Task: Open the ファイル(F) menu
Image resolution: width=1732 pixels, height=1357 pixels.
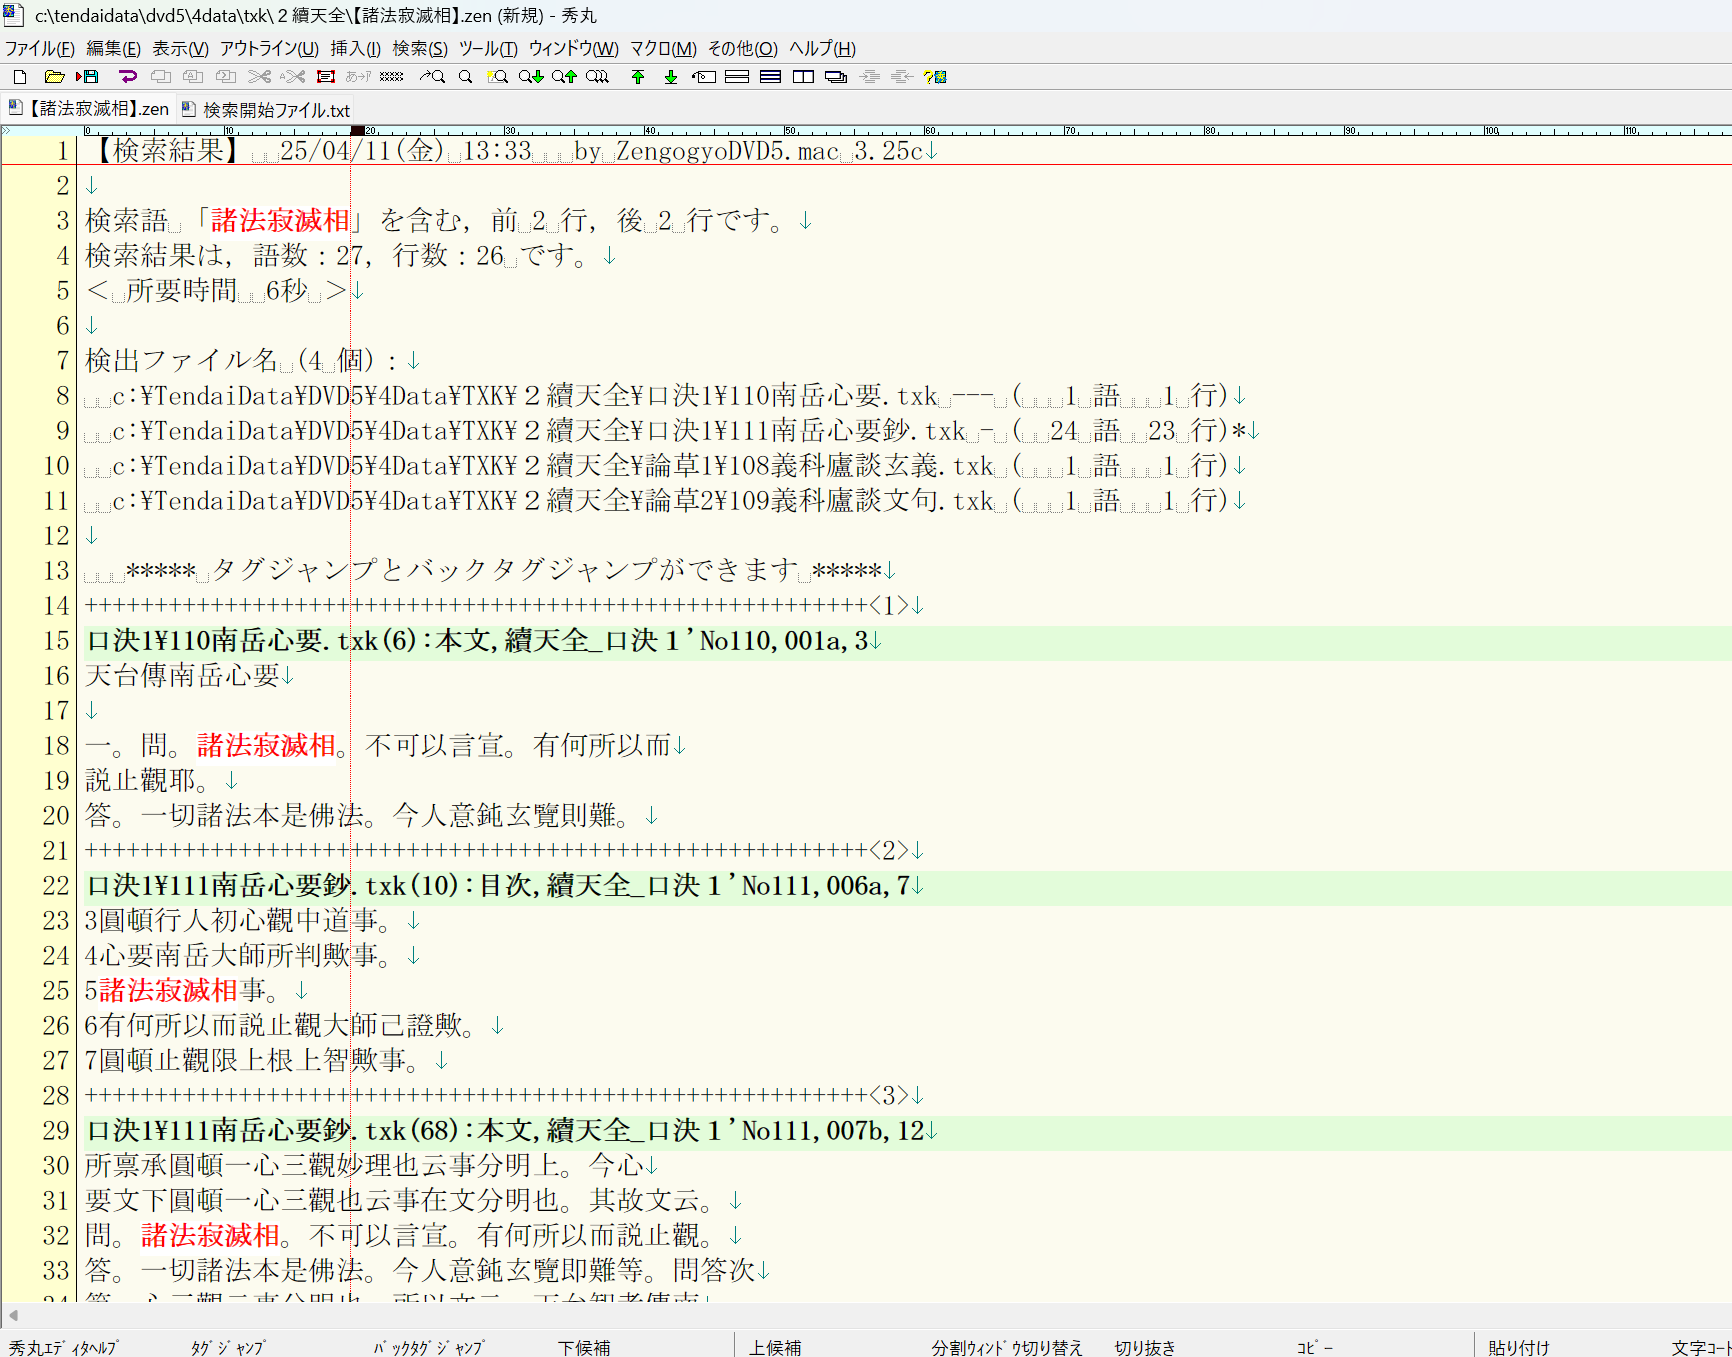Action: click(x=39, y=48)
